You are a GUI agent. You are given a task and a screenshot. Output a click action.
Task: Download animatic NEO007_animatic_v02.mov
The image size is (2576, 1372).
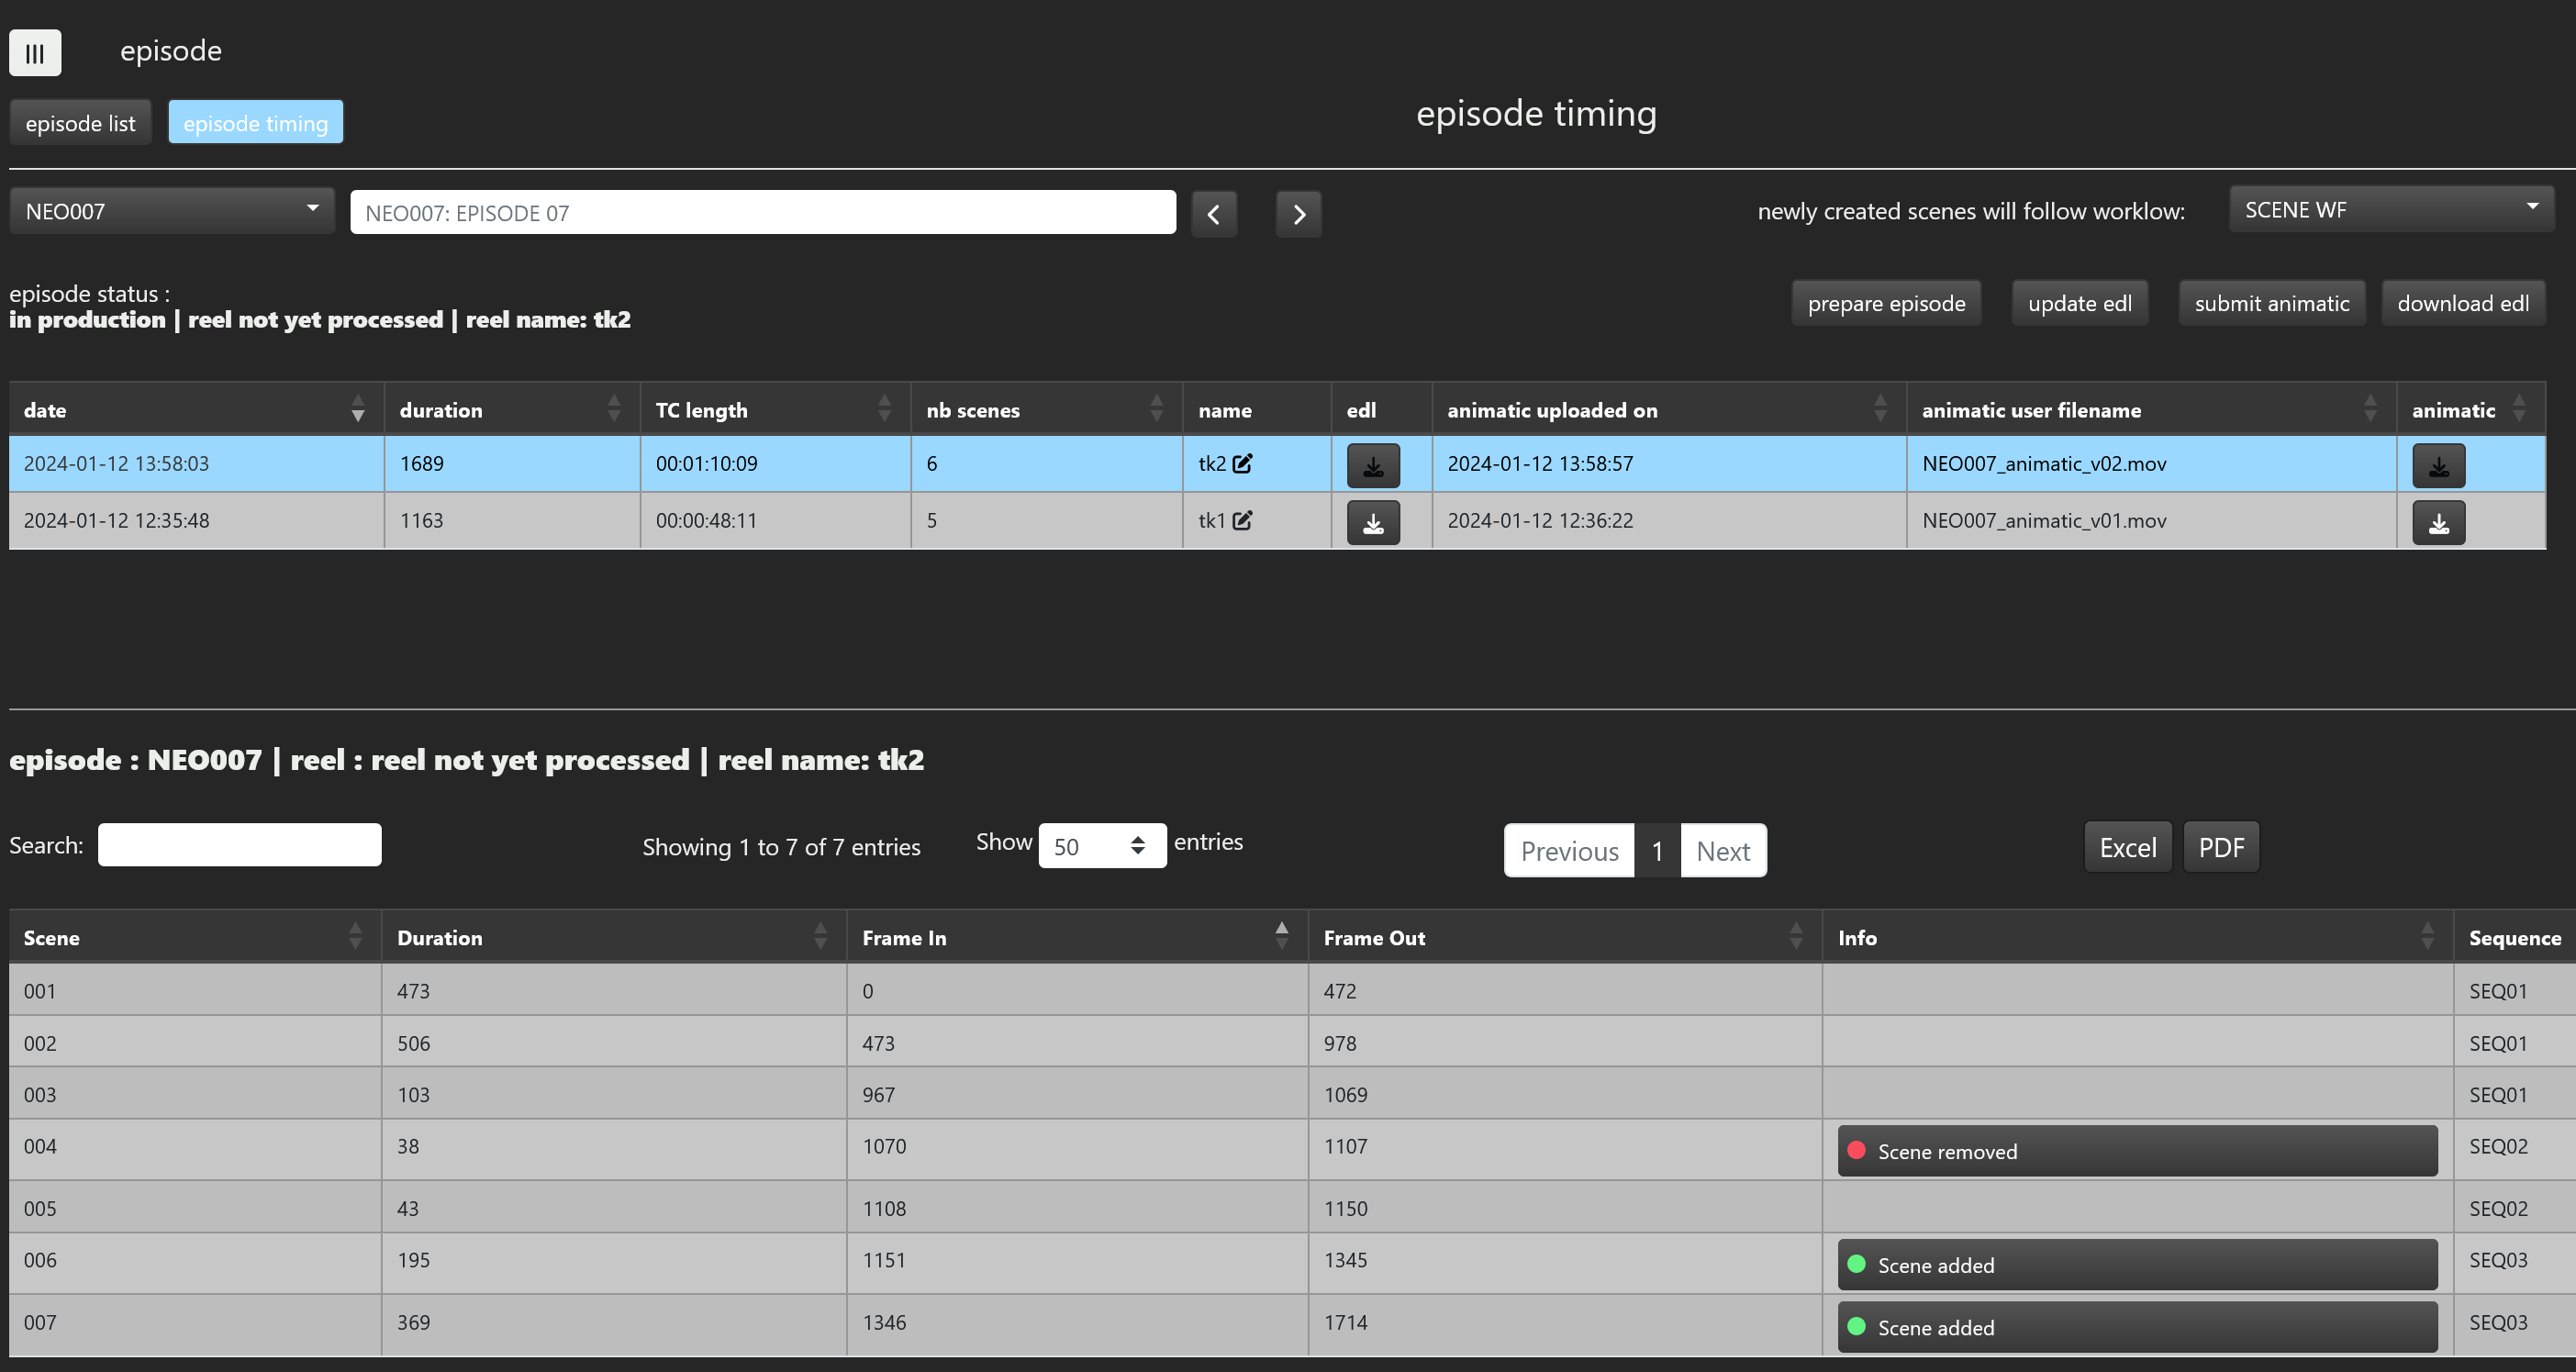click(x=2438, y=465)
